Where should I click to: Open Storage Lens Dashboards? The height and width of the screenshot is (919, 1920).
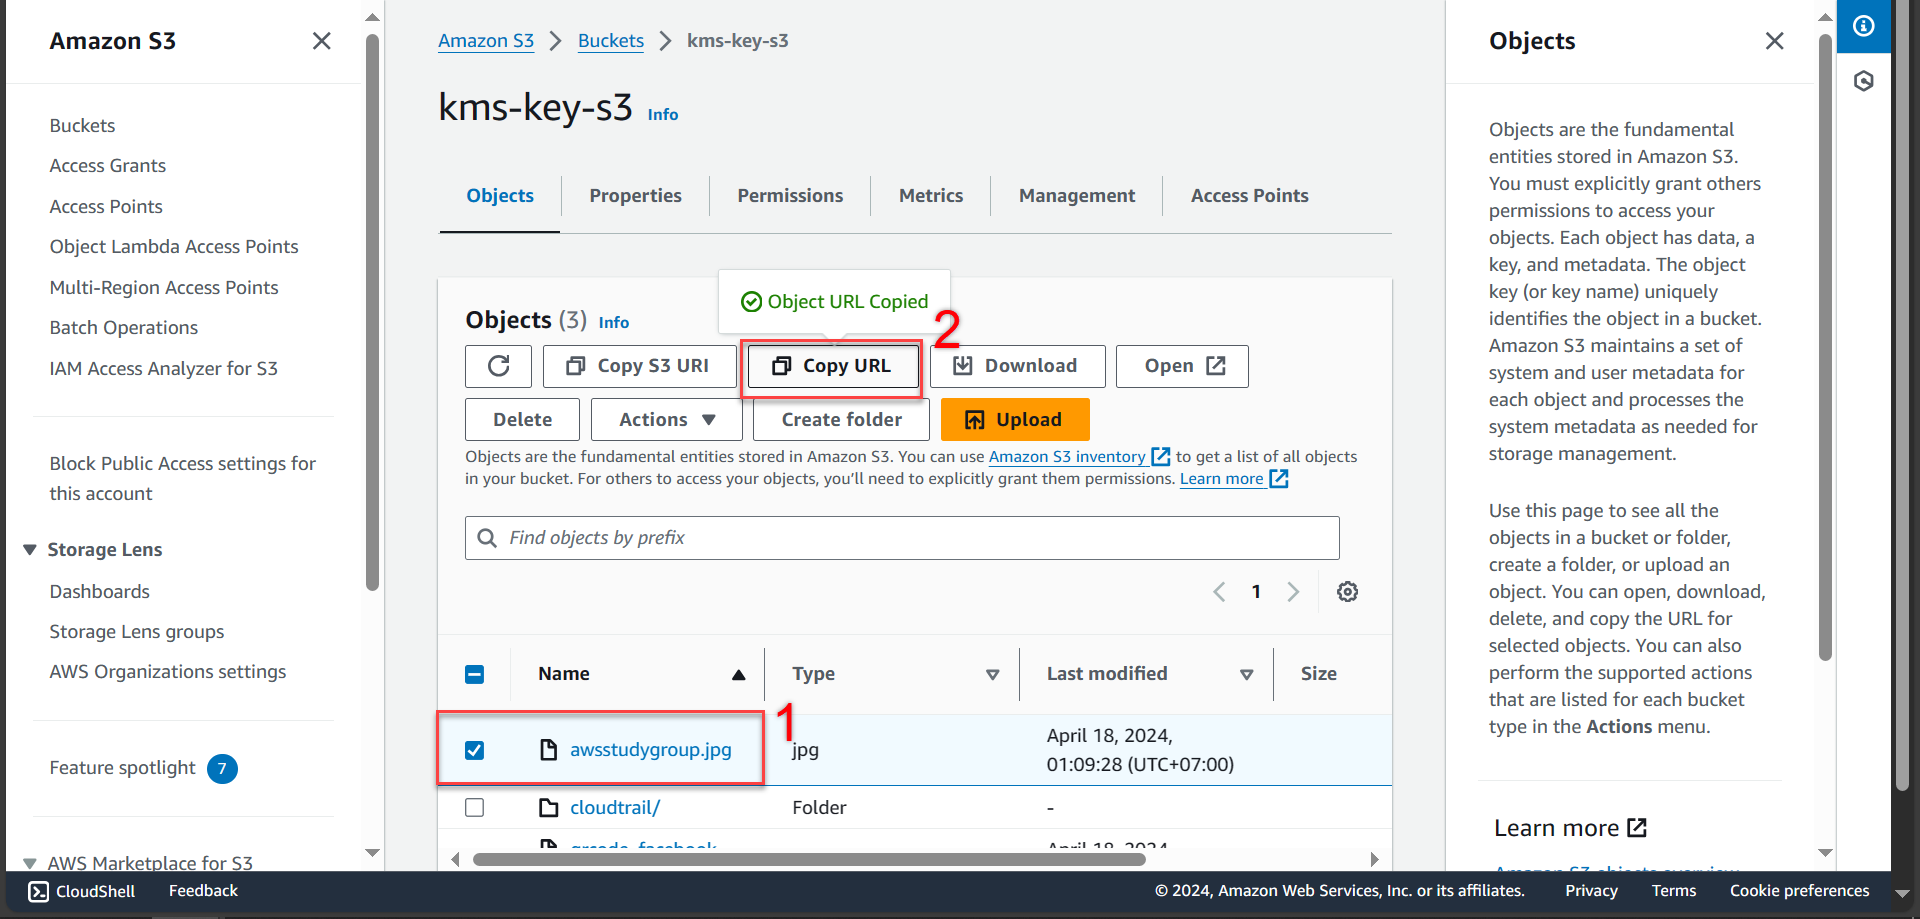tap(100, 592)
